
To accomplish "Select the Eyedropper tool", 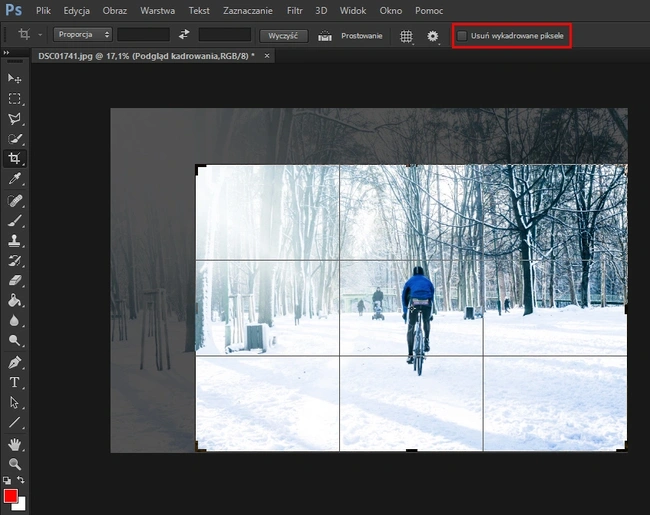I will 14,179.
